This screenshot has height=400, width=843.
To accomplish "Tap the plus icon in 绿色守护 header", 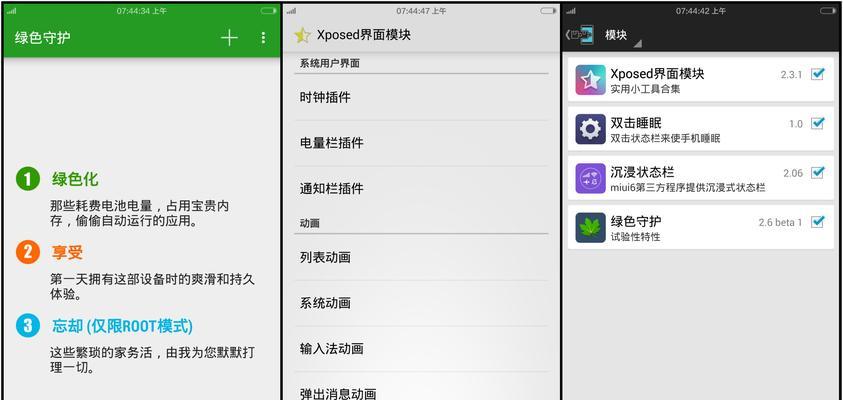I will [229, 37].
